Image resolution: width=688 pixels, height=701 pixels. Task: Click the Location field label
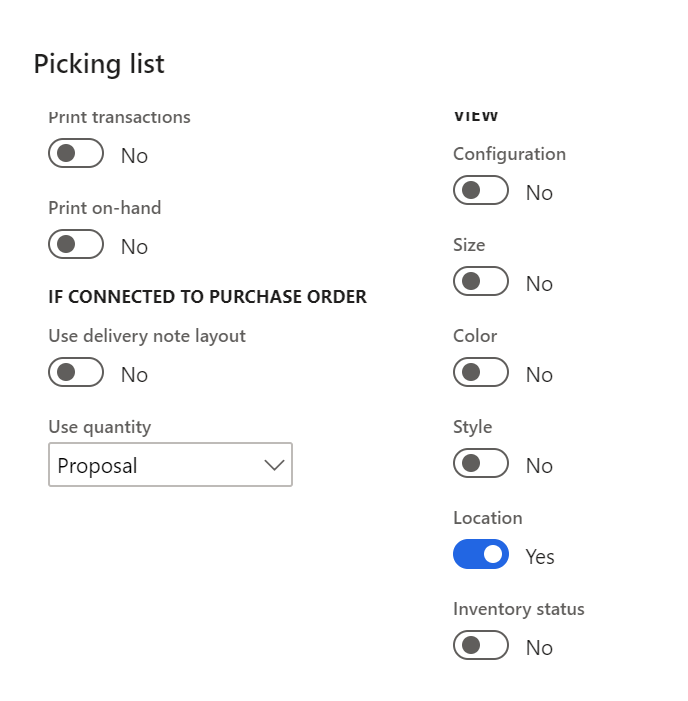488,518
